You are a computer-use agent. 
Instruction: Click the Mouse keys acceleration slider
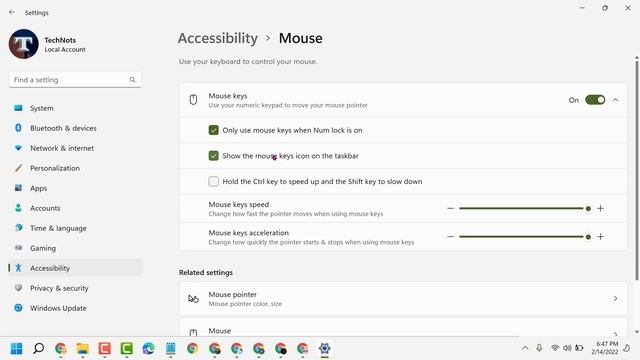tap(525, 237)
